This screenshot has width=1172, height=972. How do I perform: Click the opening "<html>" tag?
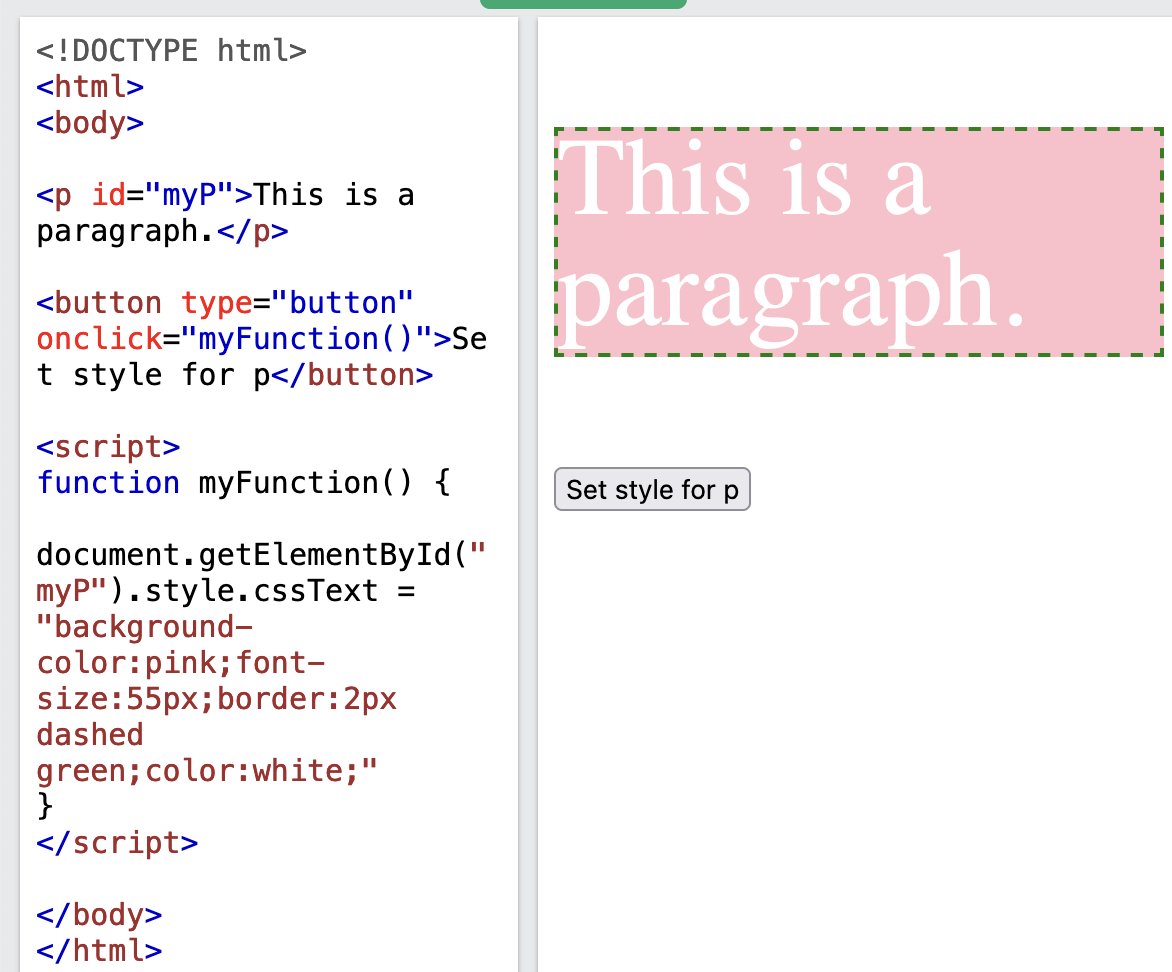point(90,87)
